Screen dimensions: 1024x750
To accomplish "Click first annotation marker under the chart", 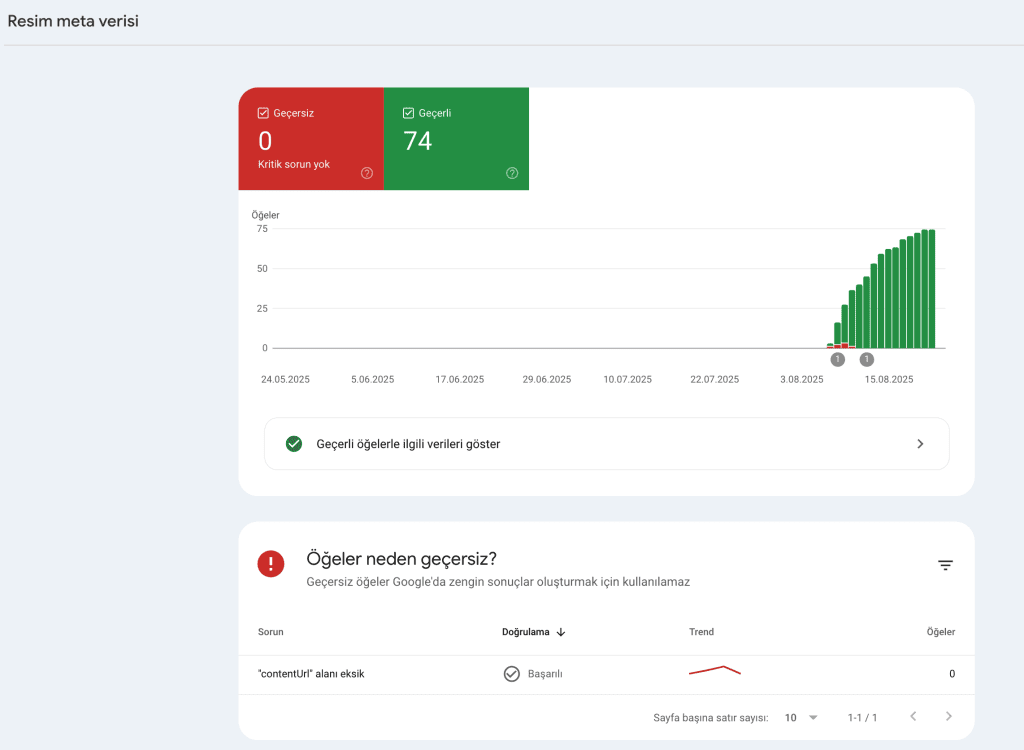I will tap(837, 359).
